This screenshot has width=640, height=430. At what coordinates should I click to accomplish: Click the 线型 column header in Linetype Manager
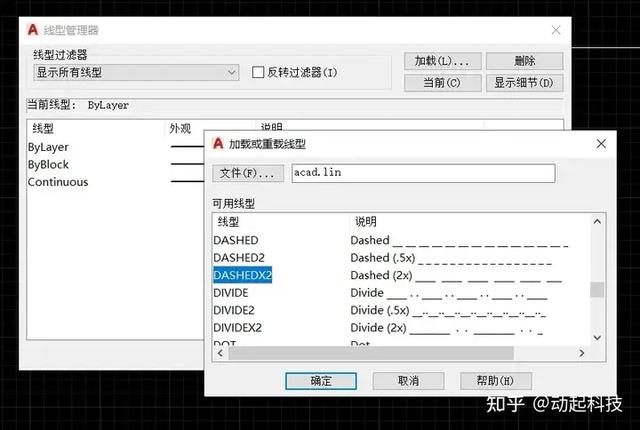43,129
